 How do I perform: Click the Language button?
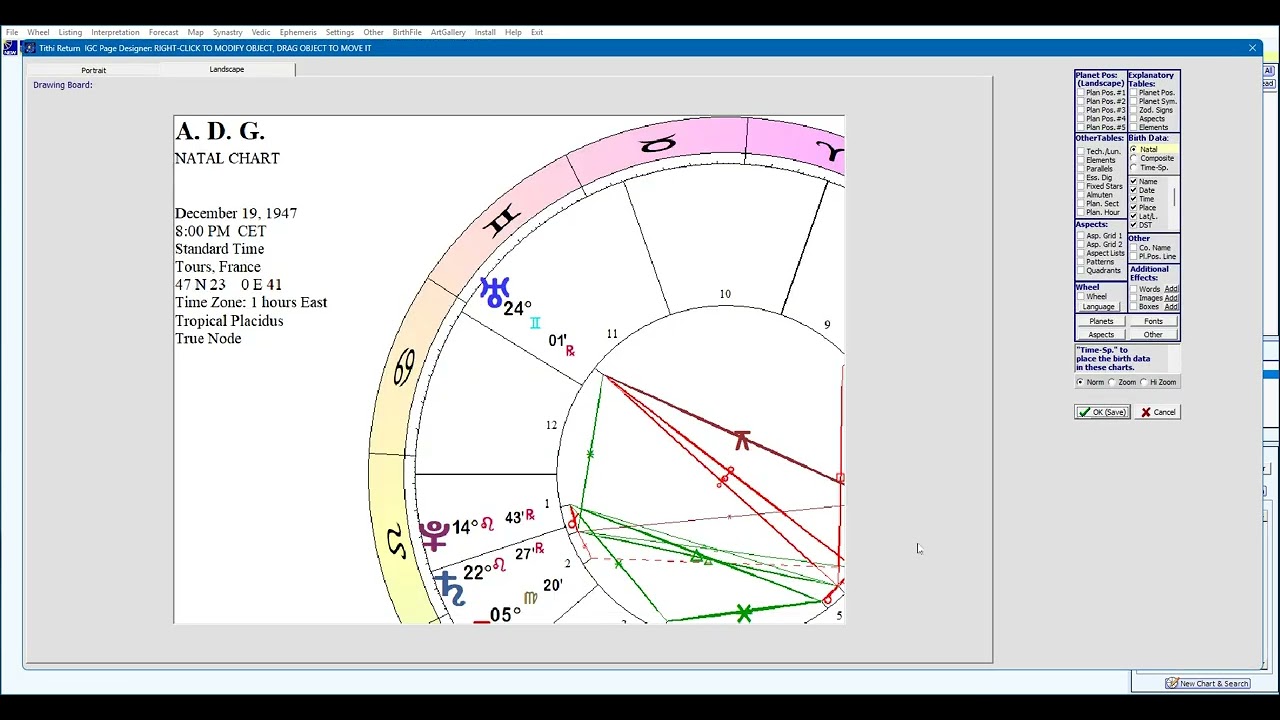pyautogui.click(x=1099, y=307)
